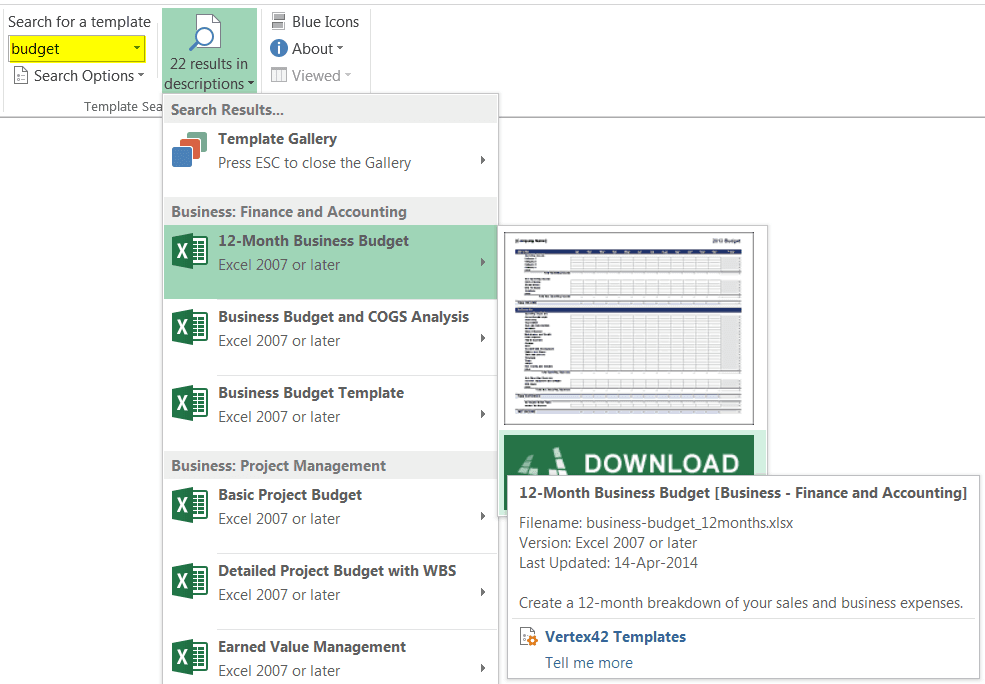
Task: Click the Filename: business-budget_12months.xlsx text
Action: tap(656, 523)
